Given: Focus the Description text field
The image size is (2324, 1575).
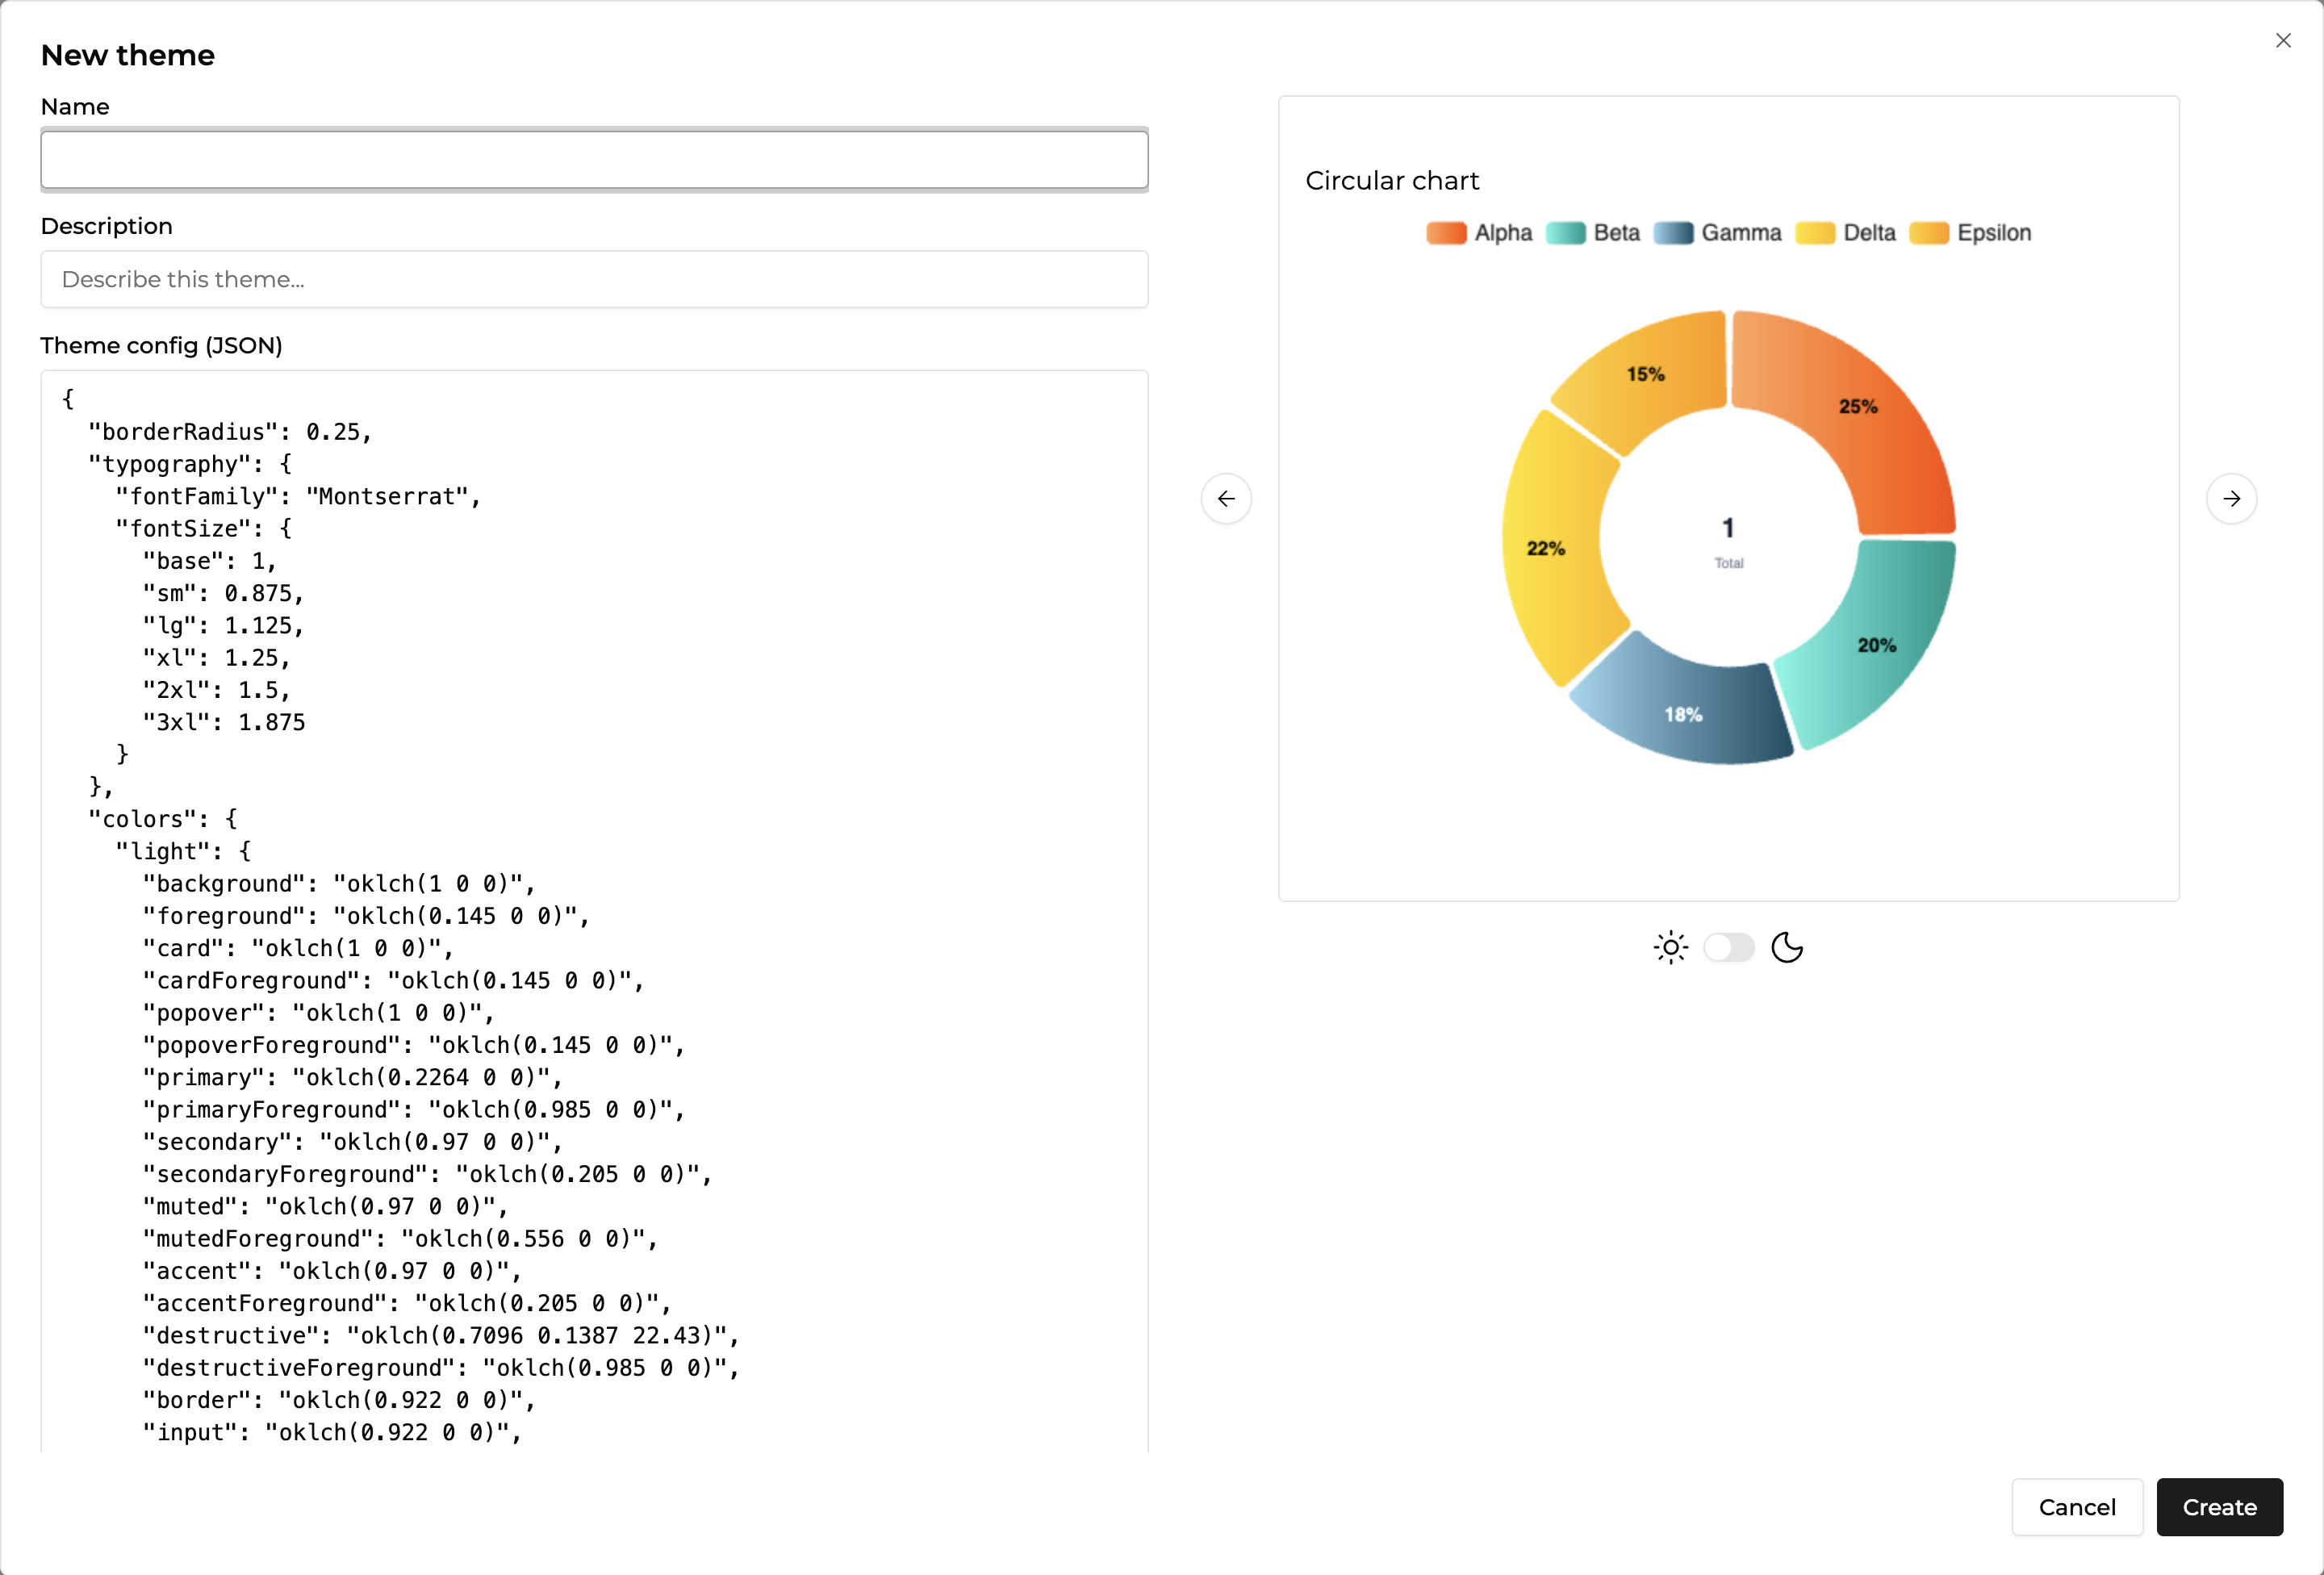Looking at the screenshot, I should (594, 279).
